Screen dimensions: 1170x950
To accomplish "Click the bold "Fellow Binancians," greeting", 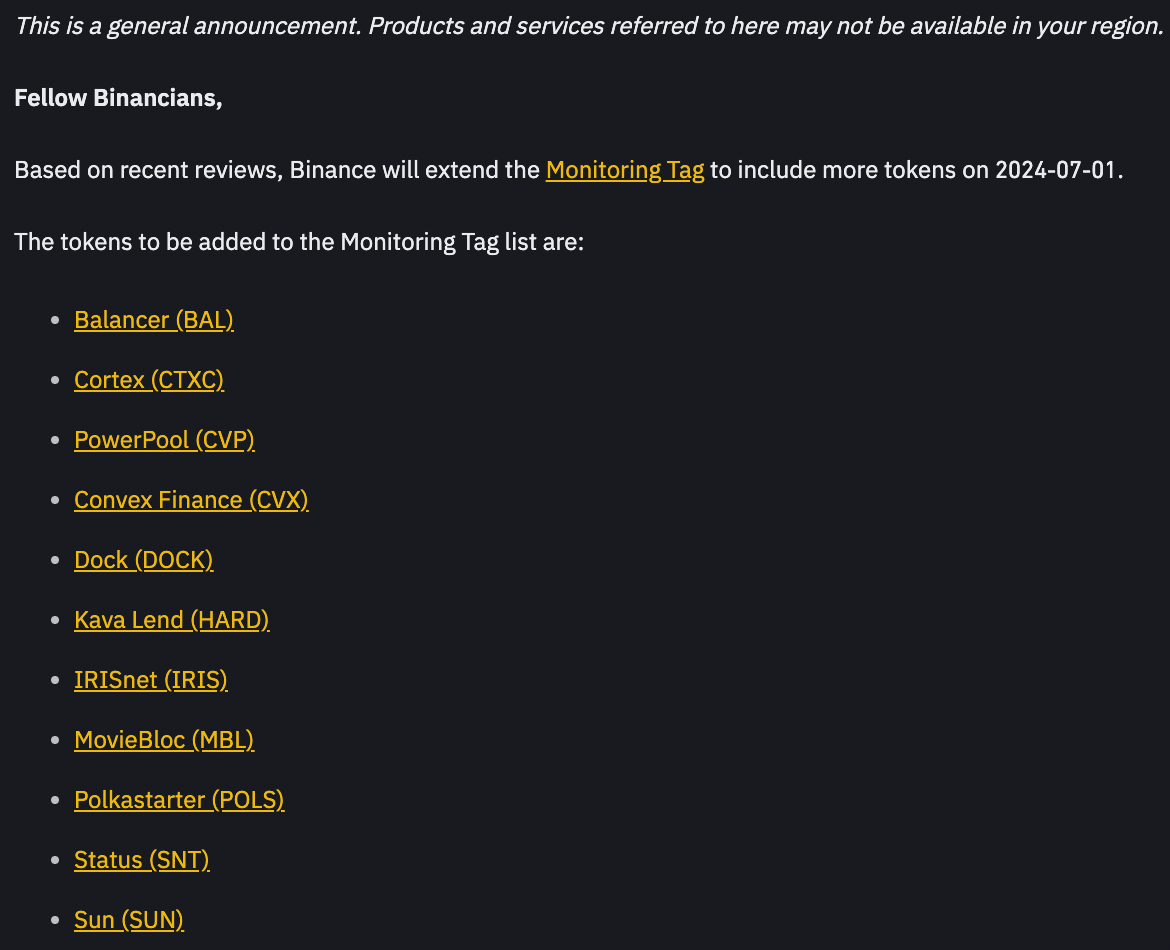I will [118, 98].
